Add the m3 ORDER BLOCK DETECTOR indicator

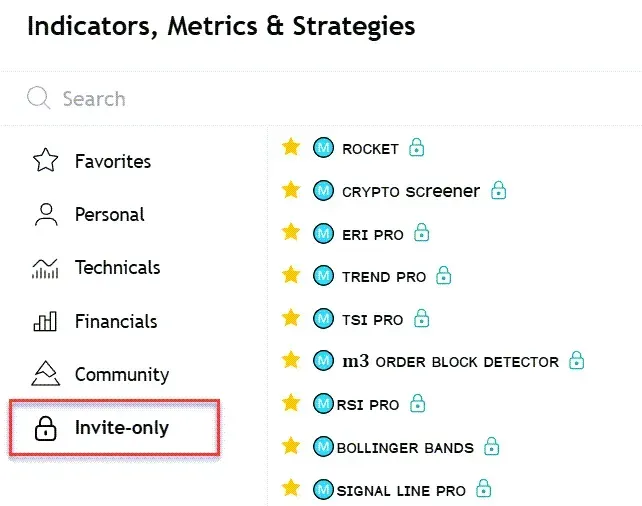[x=450, y=361]
